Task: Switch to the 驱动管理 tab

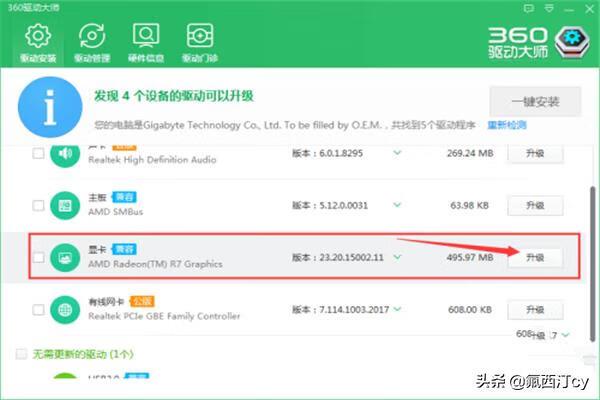Action: [x=92, y=43]
